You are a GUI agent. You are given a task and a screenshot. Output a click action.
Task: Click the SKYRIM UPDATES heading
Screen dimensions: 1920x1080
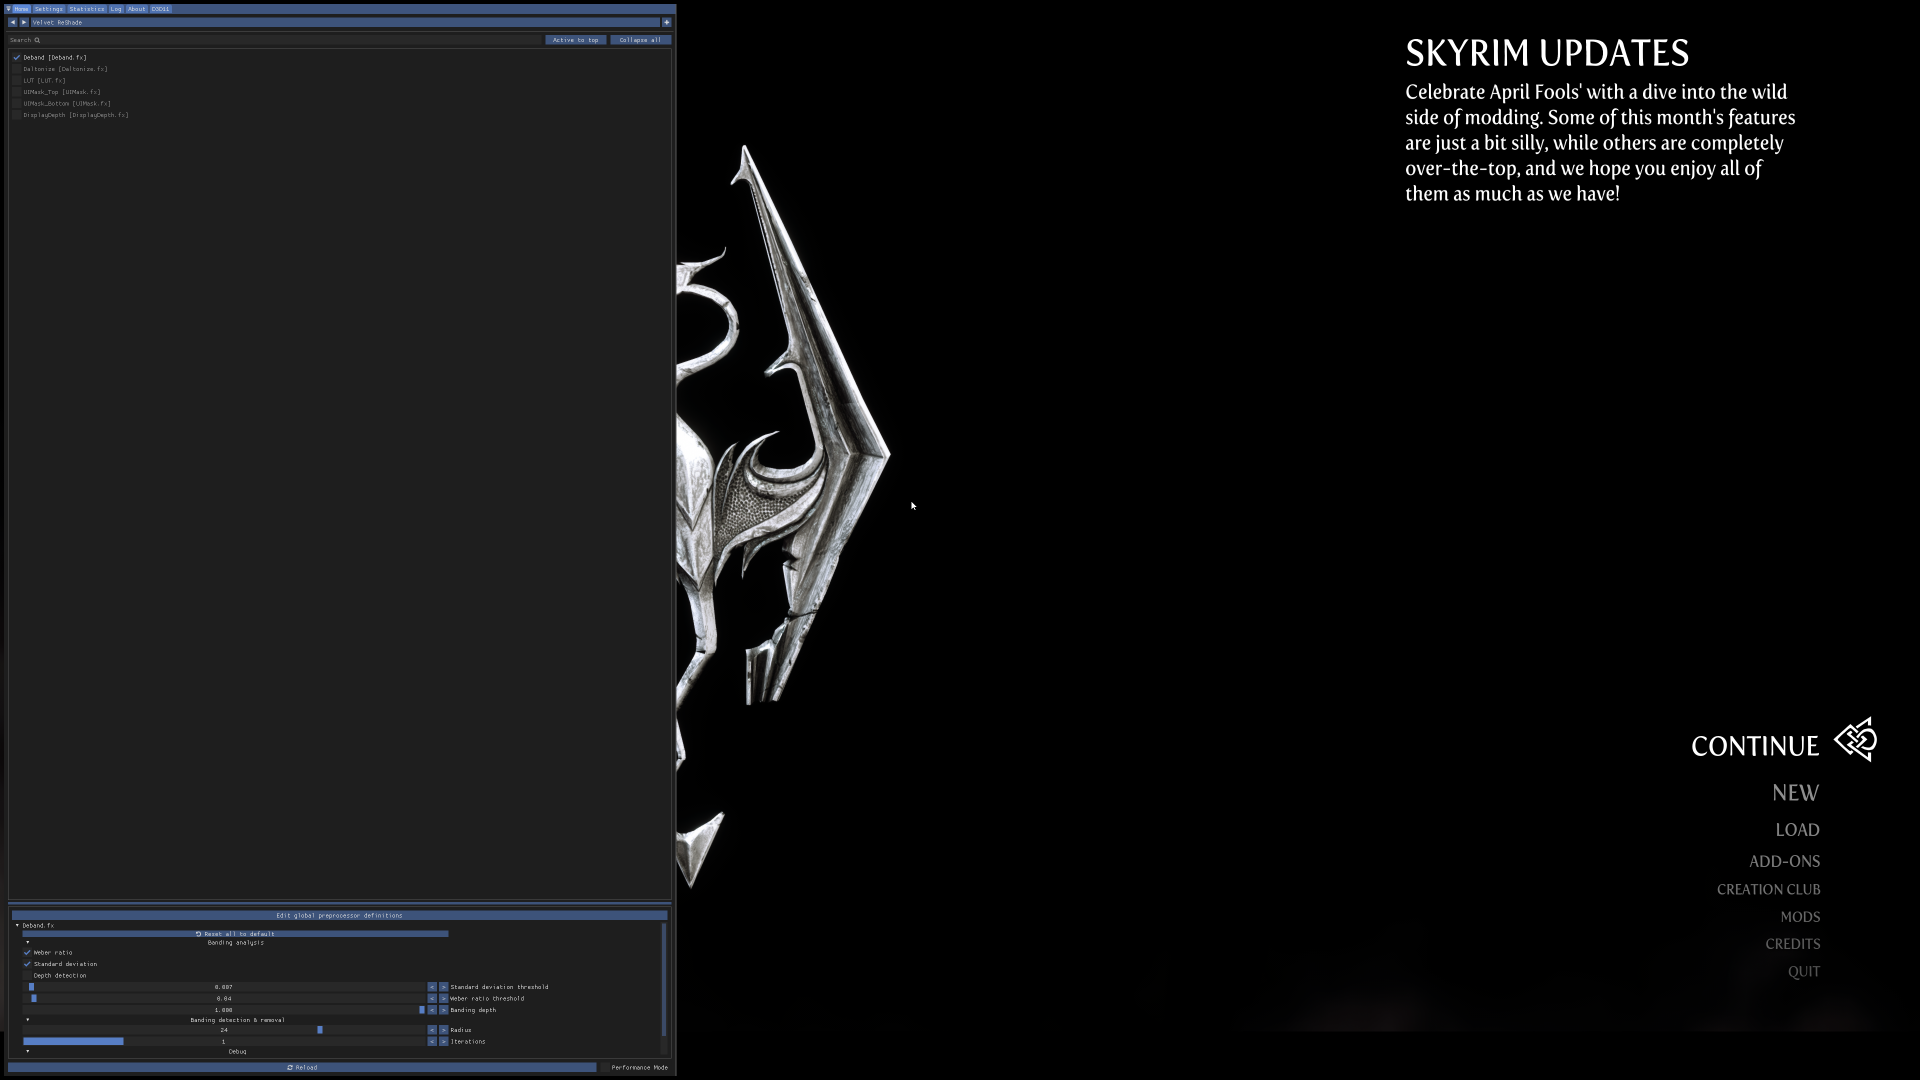(x=1547, y=53)
